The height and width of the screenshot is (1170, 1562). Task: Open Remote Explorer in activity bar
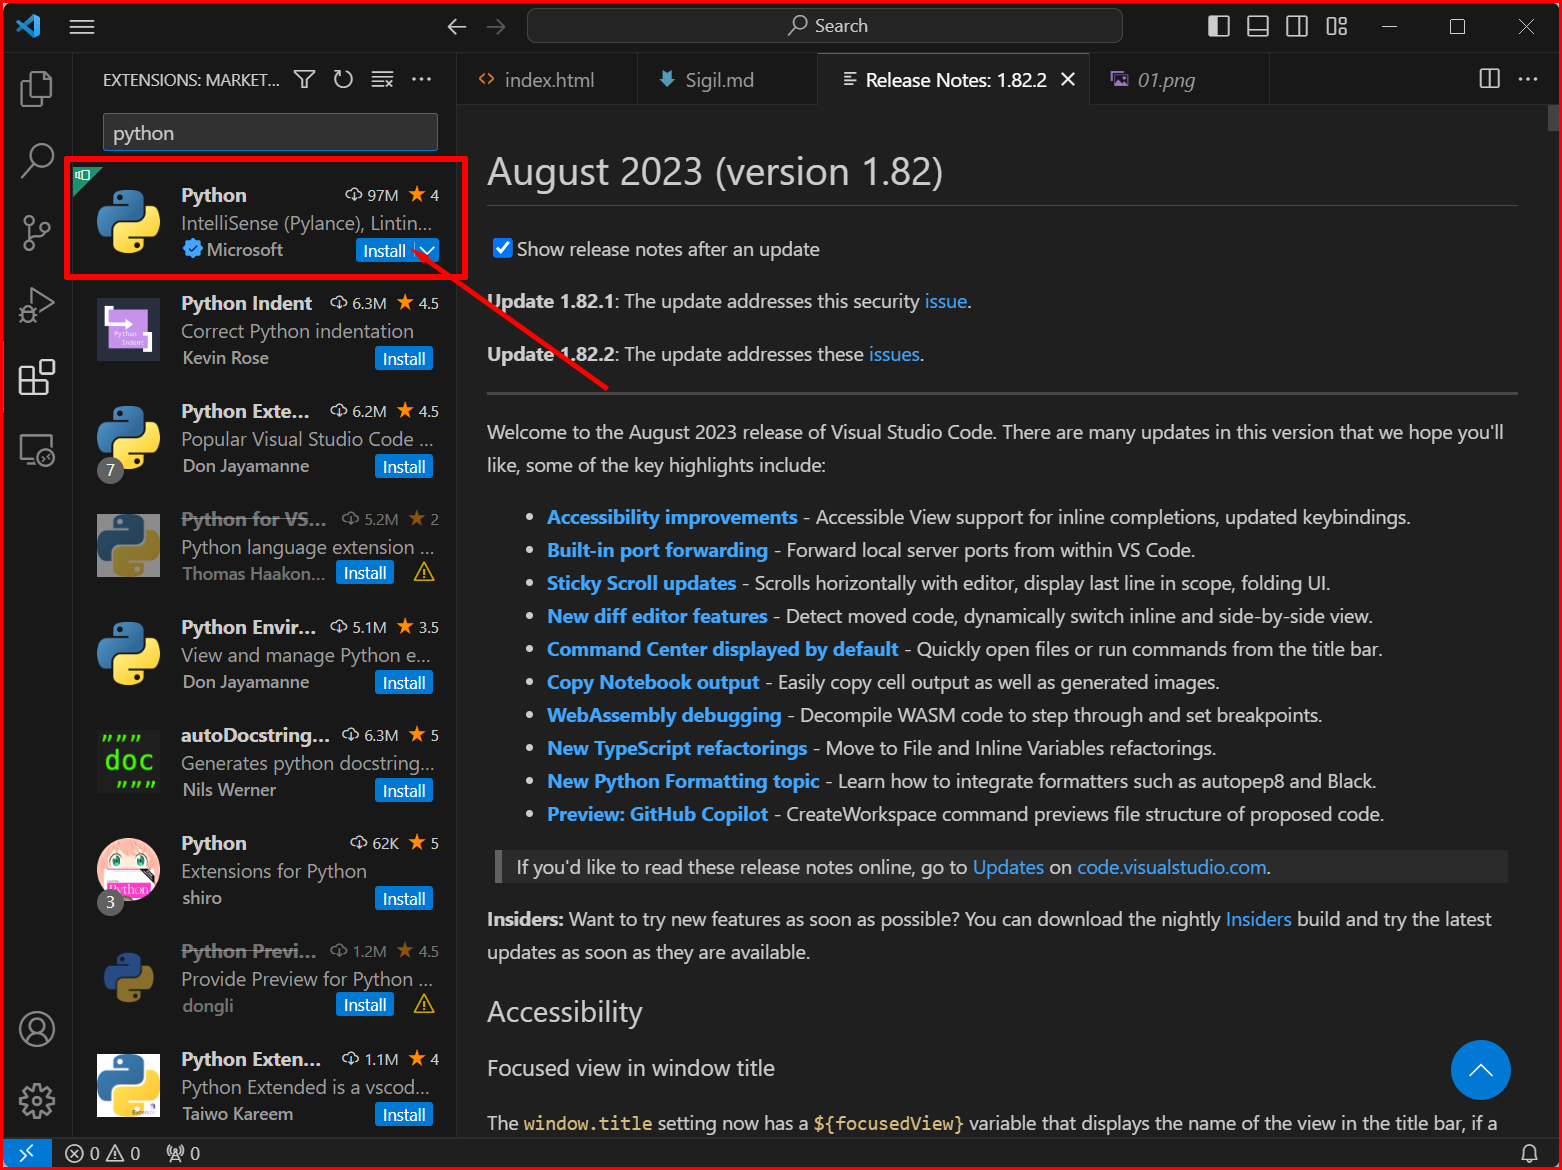point(37,450)
